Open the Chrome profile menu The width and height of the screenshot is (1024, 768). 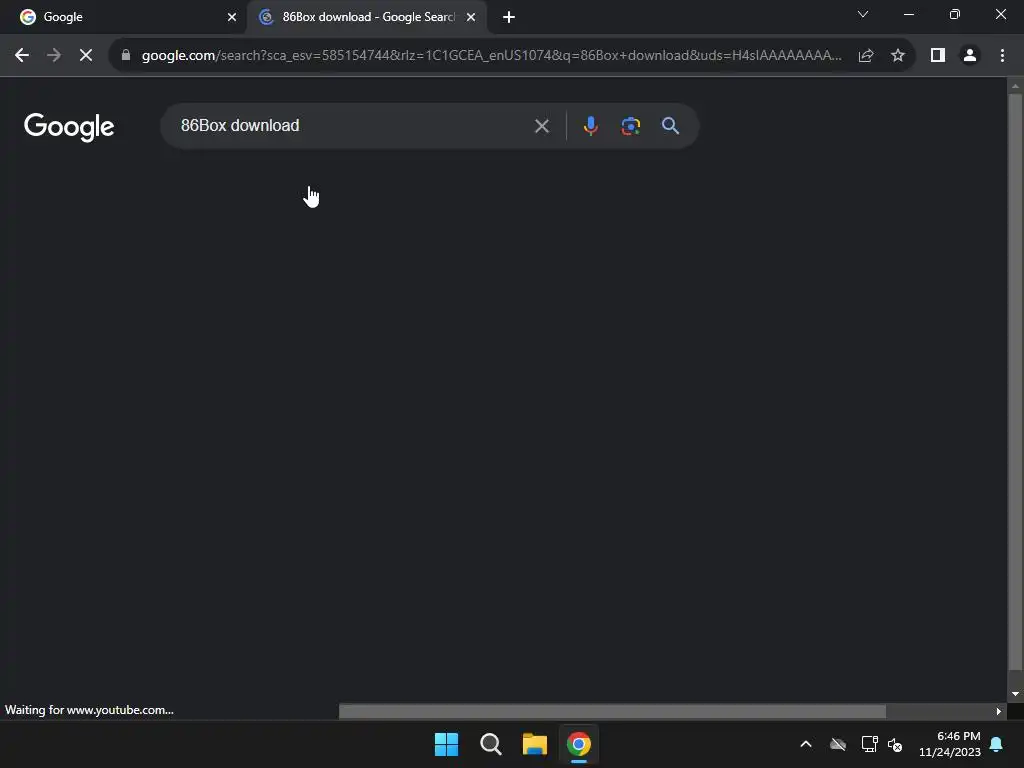[x=970, y=56]
